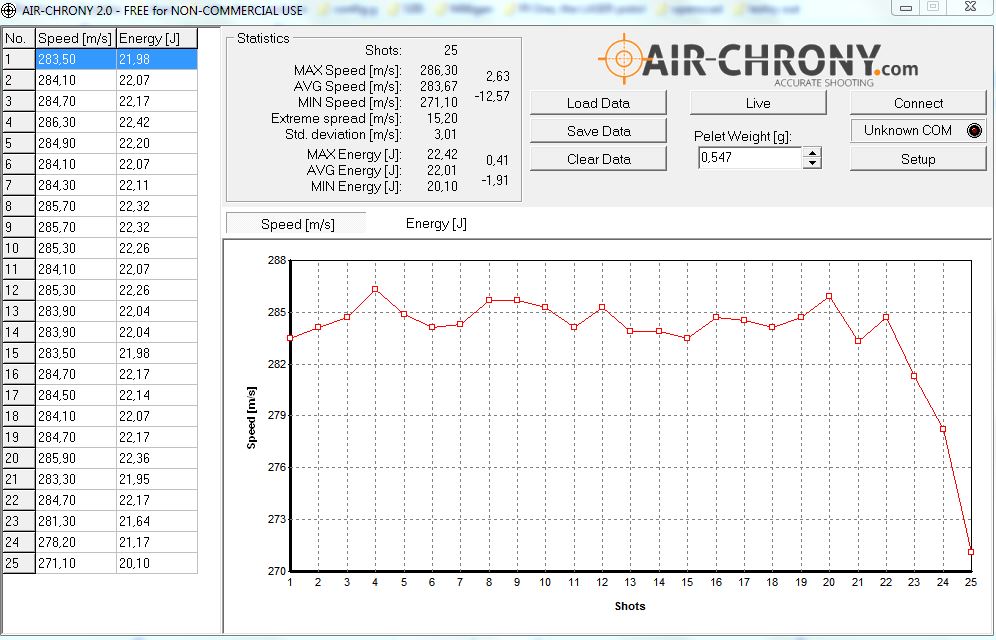996x640 pixels.
Task: Click row number 22 in table
Action: coord(19,500)
